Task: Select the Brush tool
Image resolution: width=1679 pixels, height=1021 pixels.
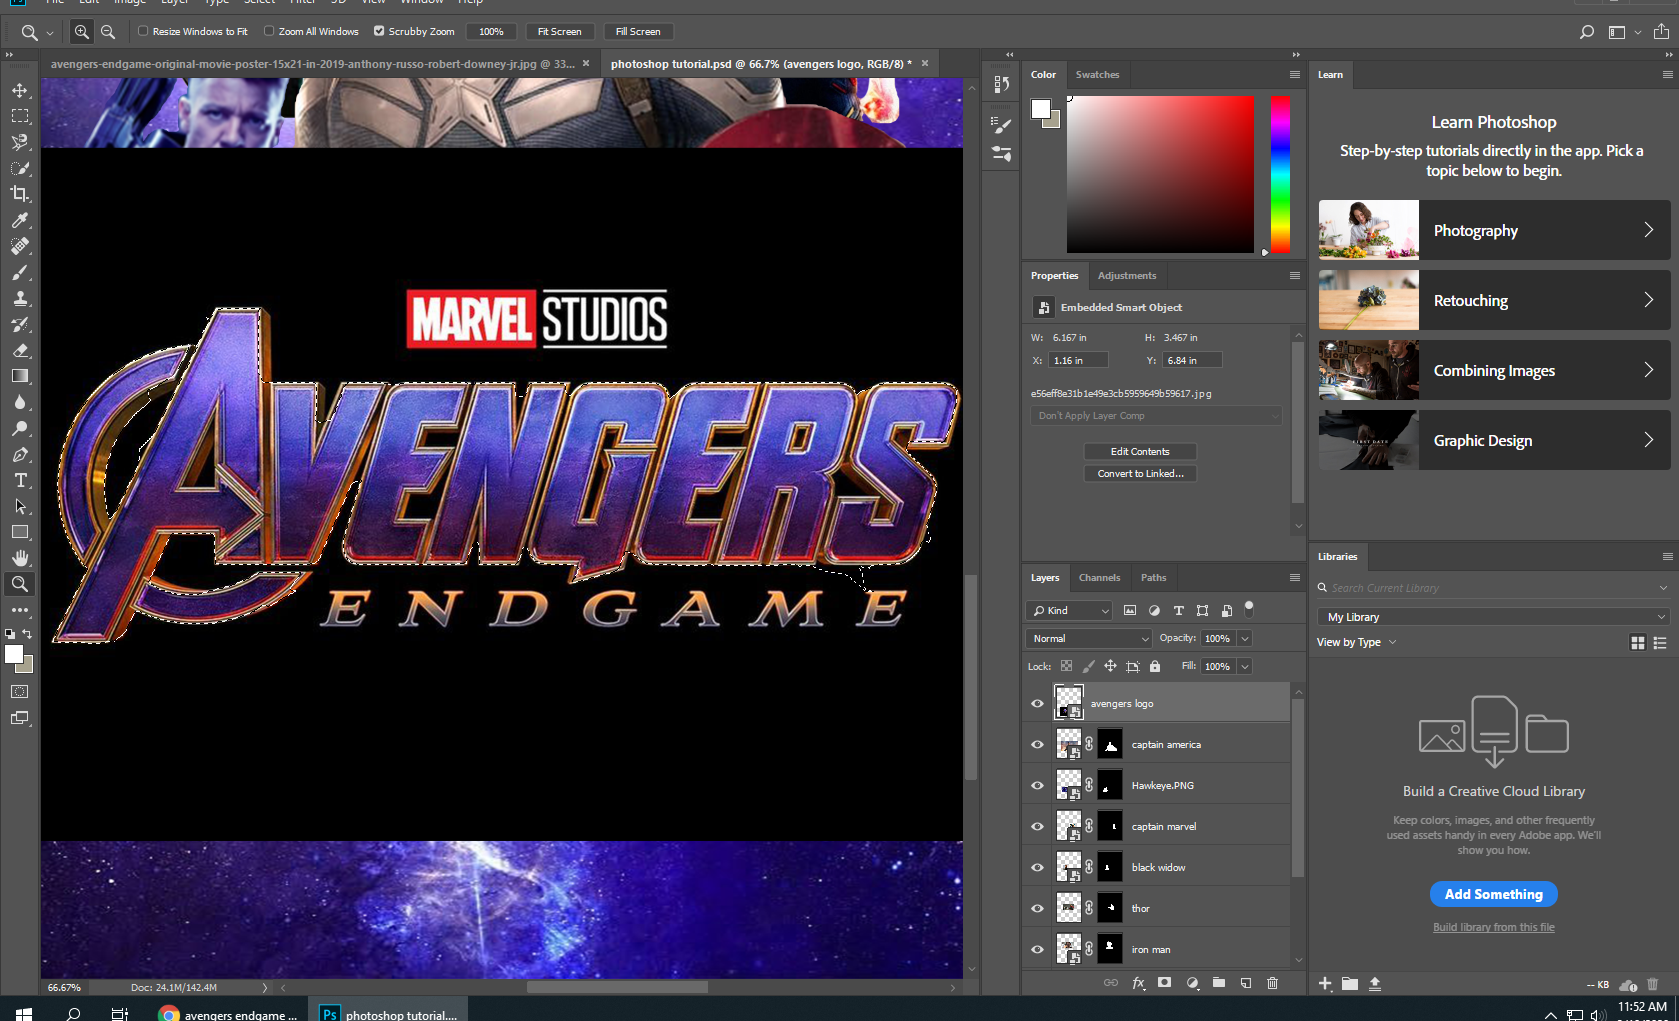Action: point(20,272)
